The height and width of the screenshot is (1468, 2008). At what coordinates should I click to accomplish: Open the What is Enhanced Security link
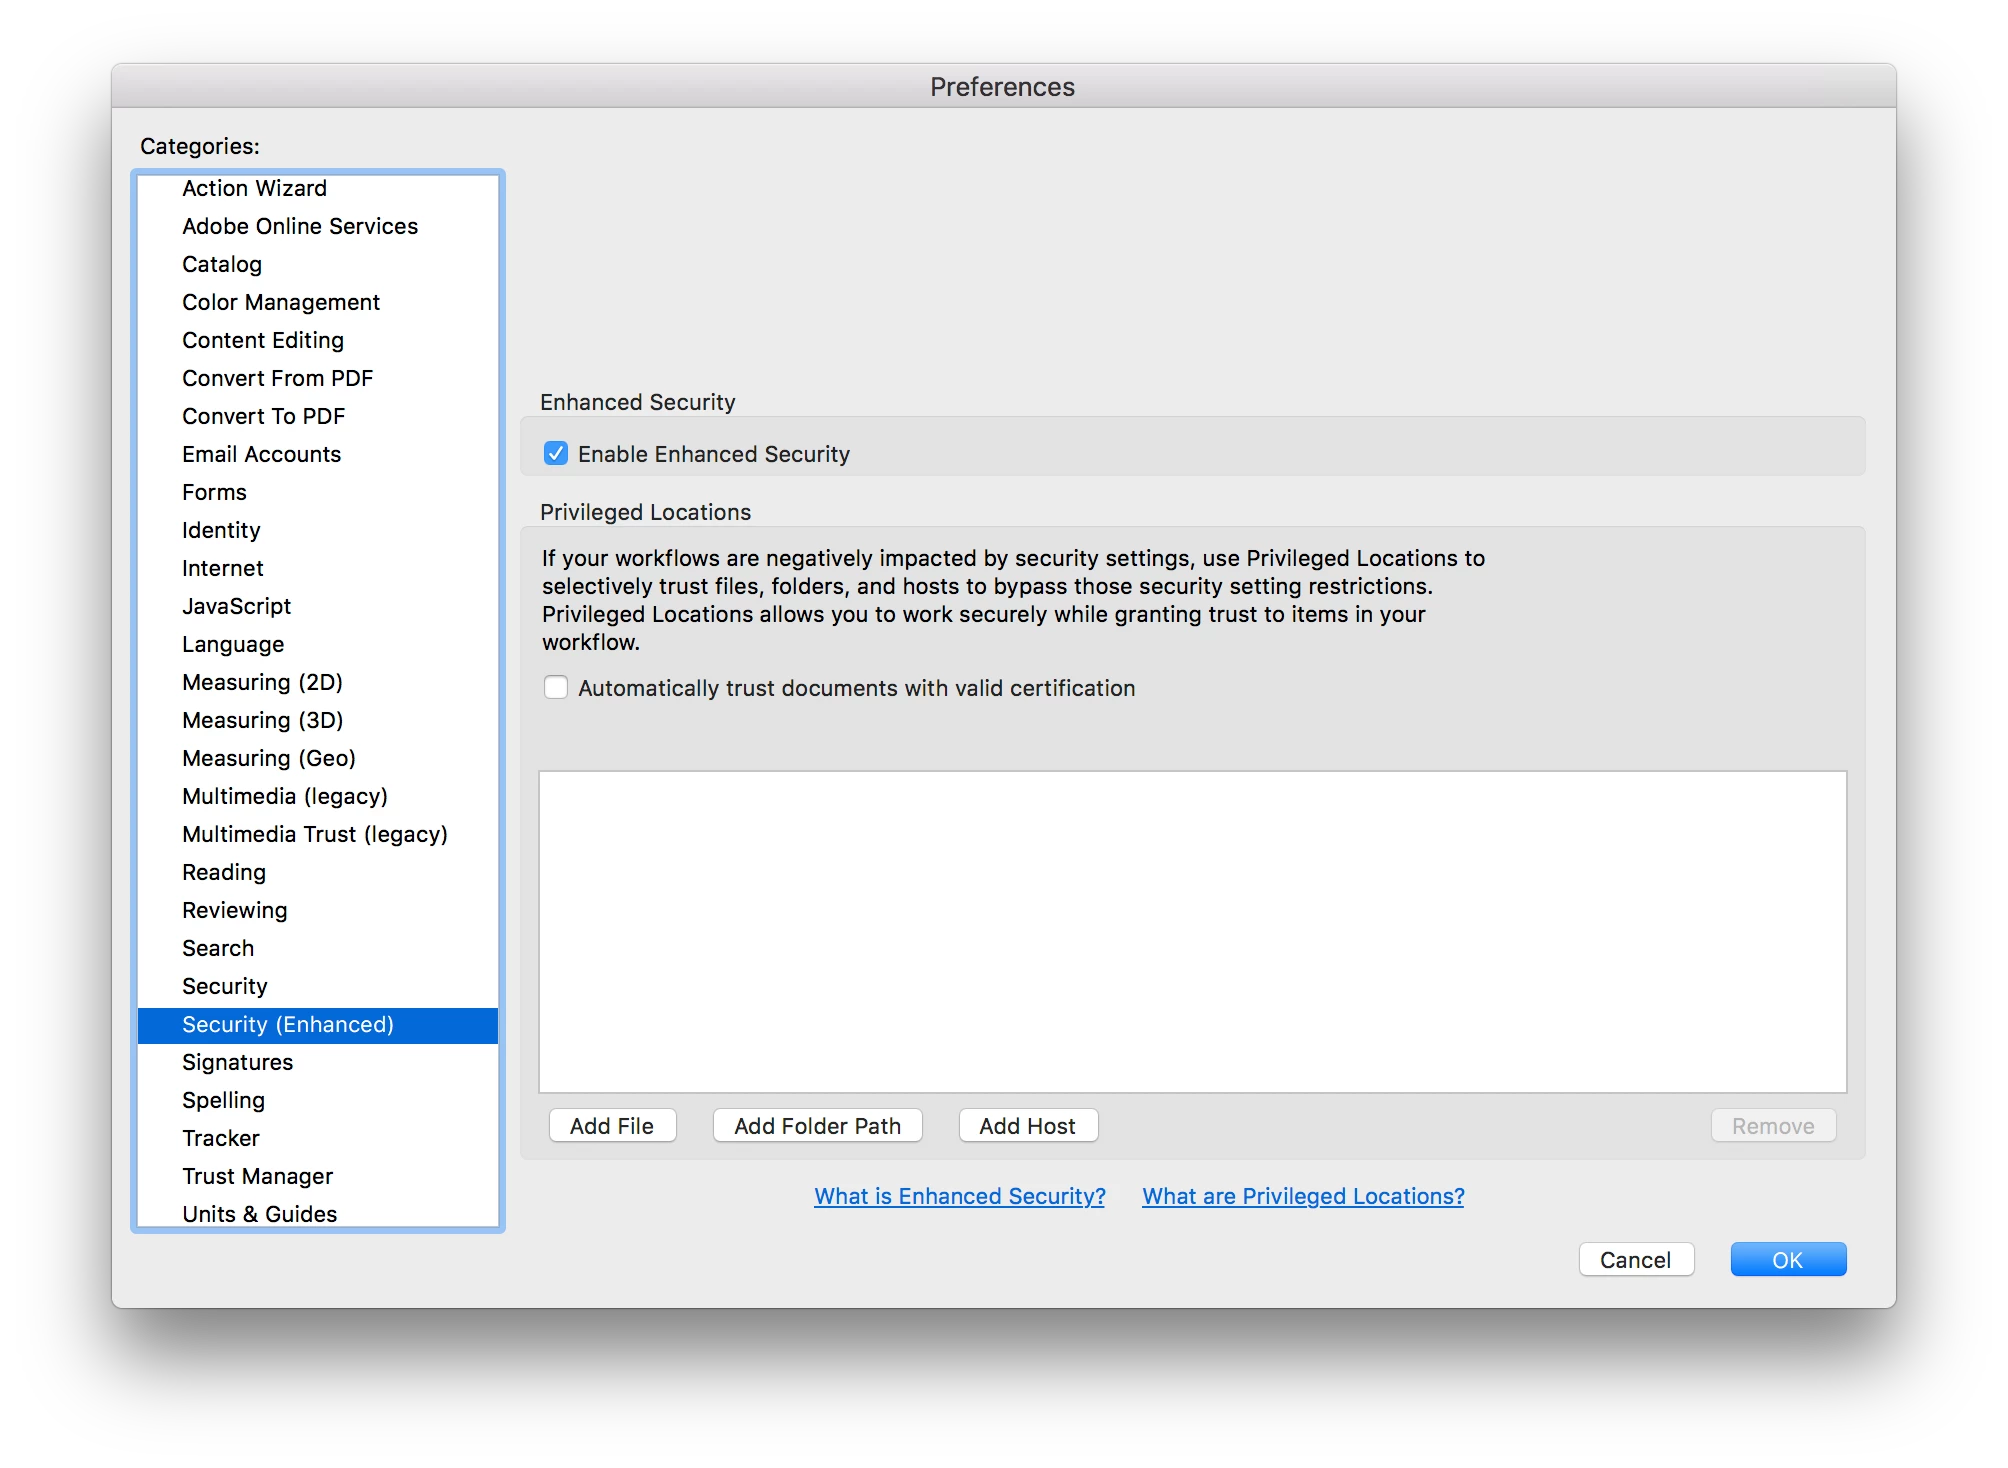pyautogui.click(x=959, y=1196)
